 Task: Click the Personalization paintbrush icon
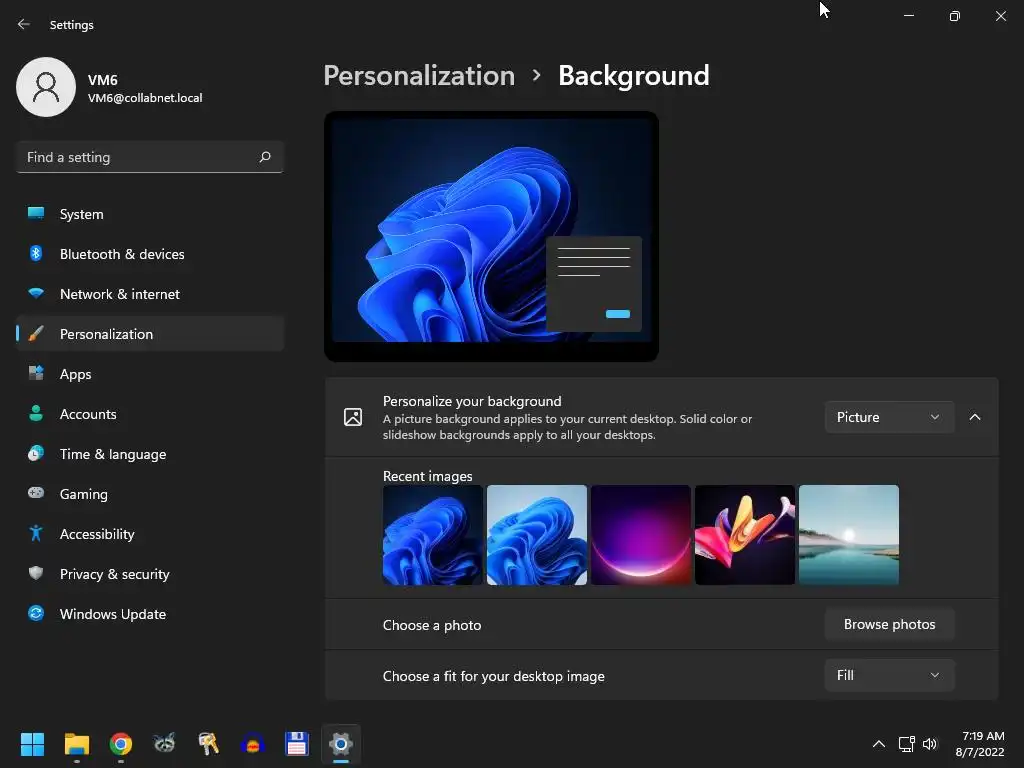(36, 334)
